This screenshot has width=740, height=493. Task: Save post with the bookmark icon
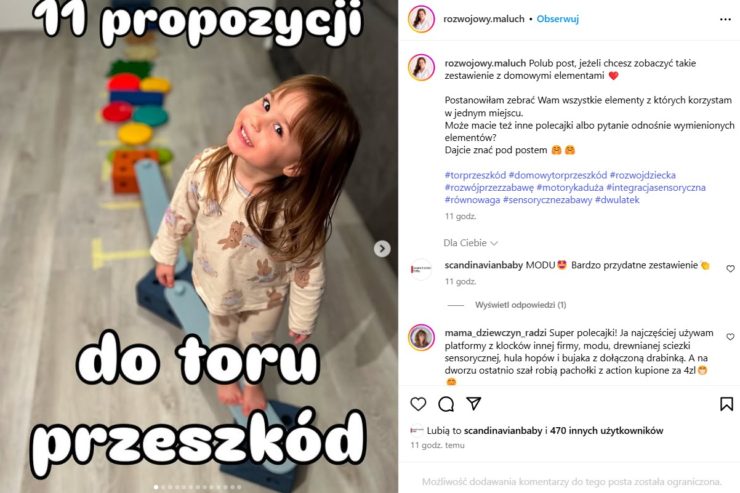(726, 404)
